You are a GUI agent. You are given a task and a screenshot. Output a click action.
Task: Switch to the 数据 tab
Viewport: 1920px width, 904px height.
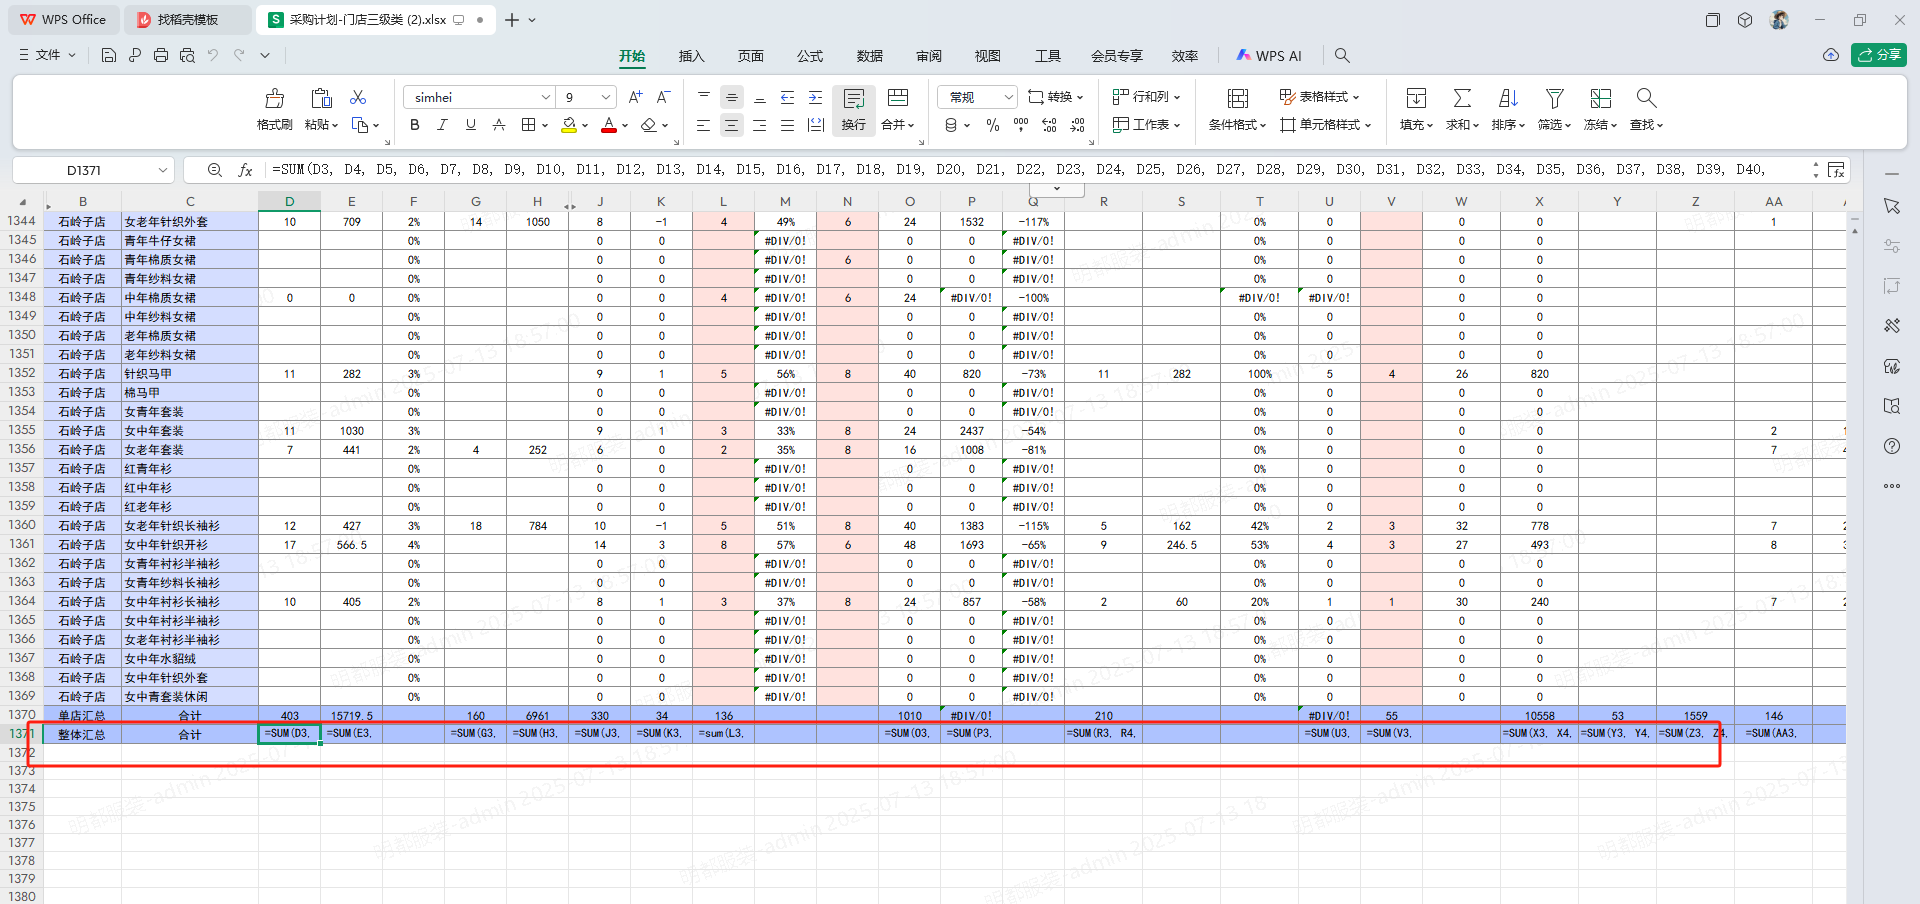coord(870,56)
